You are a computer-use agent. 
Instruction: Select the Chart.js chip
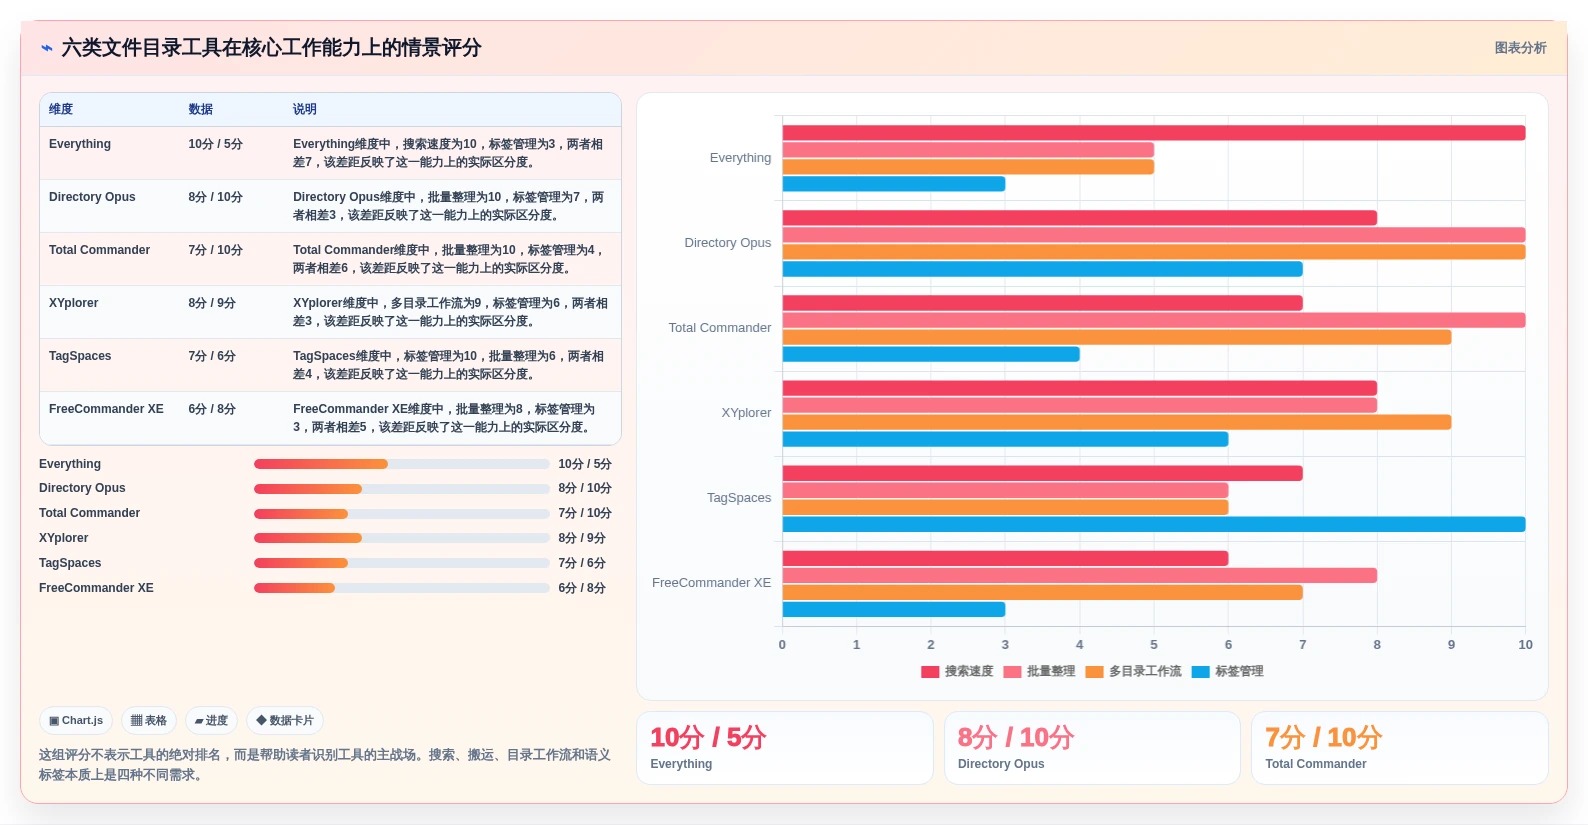(76, 720)
